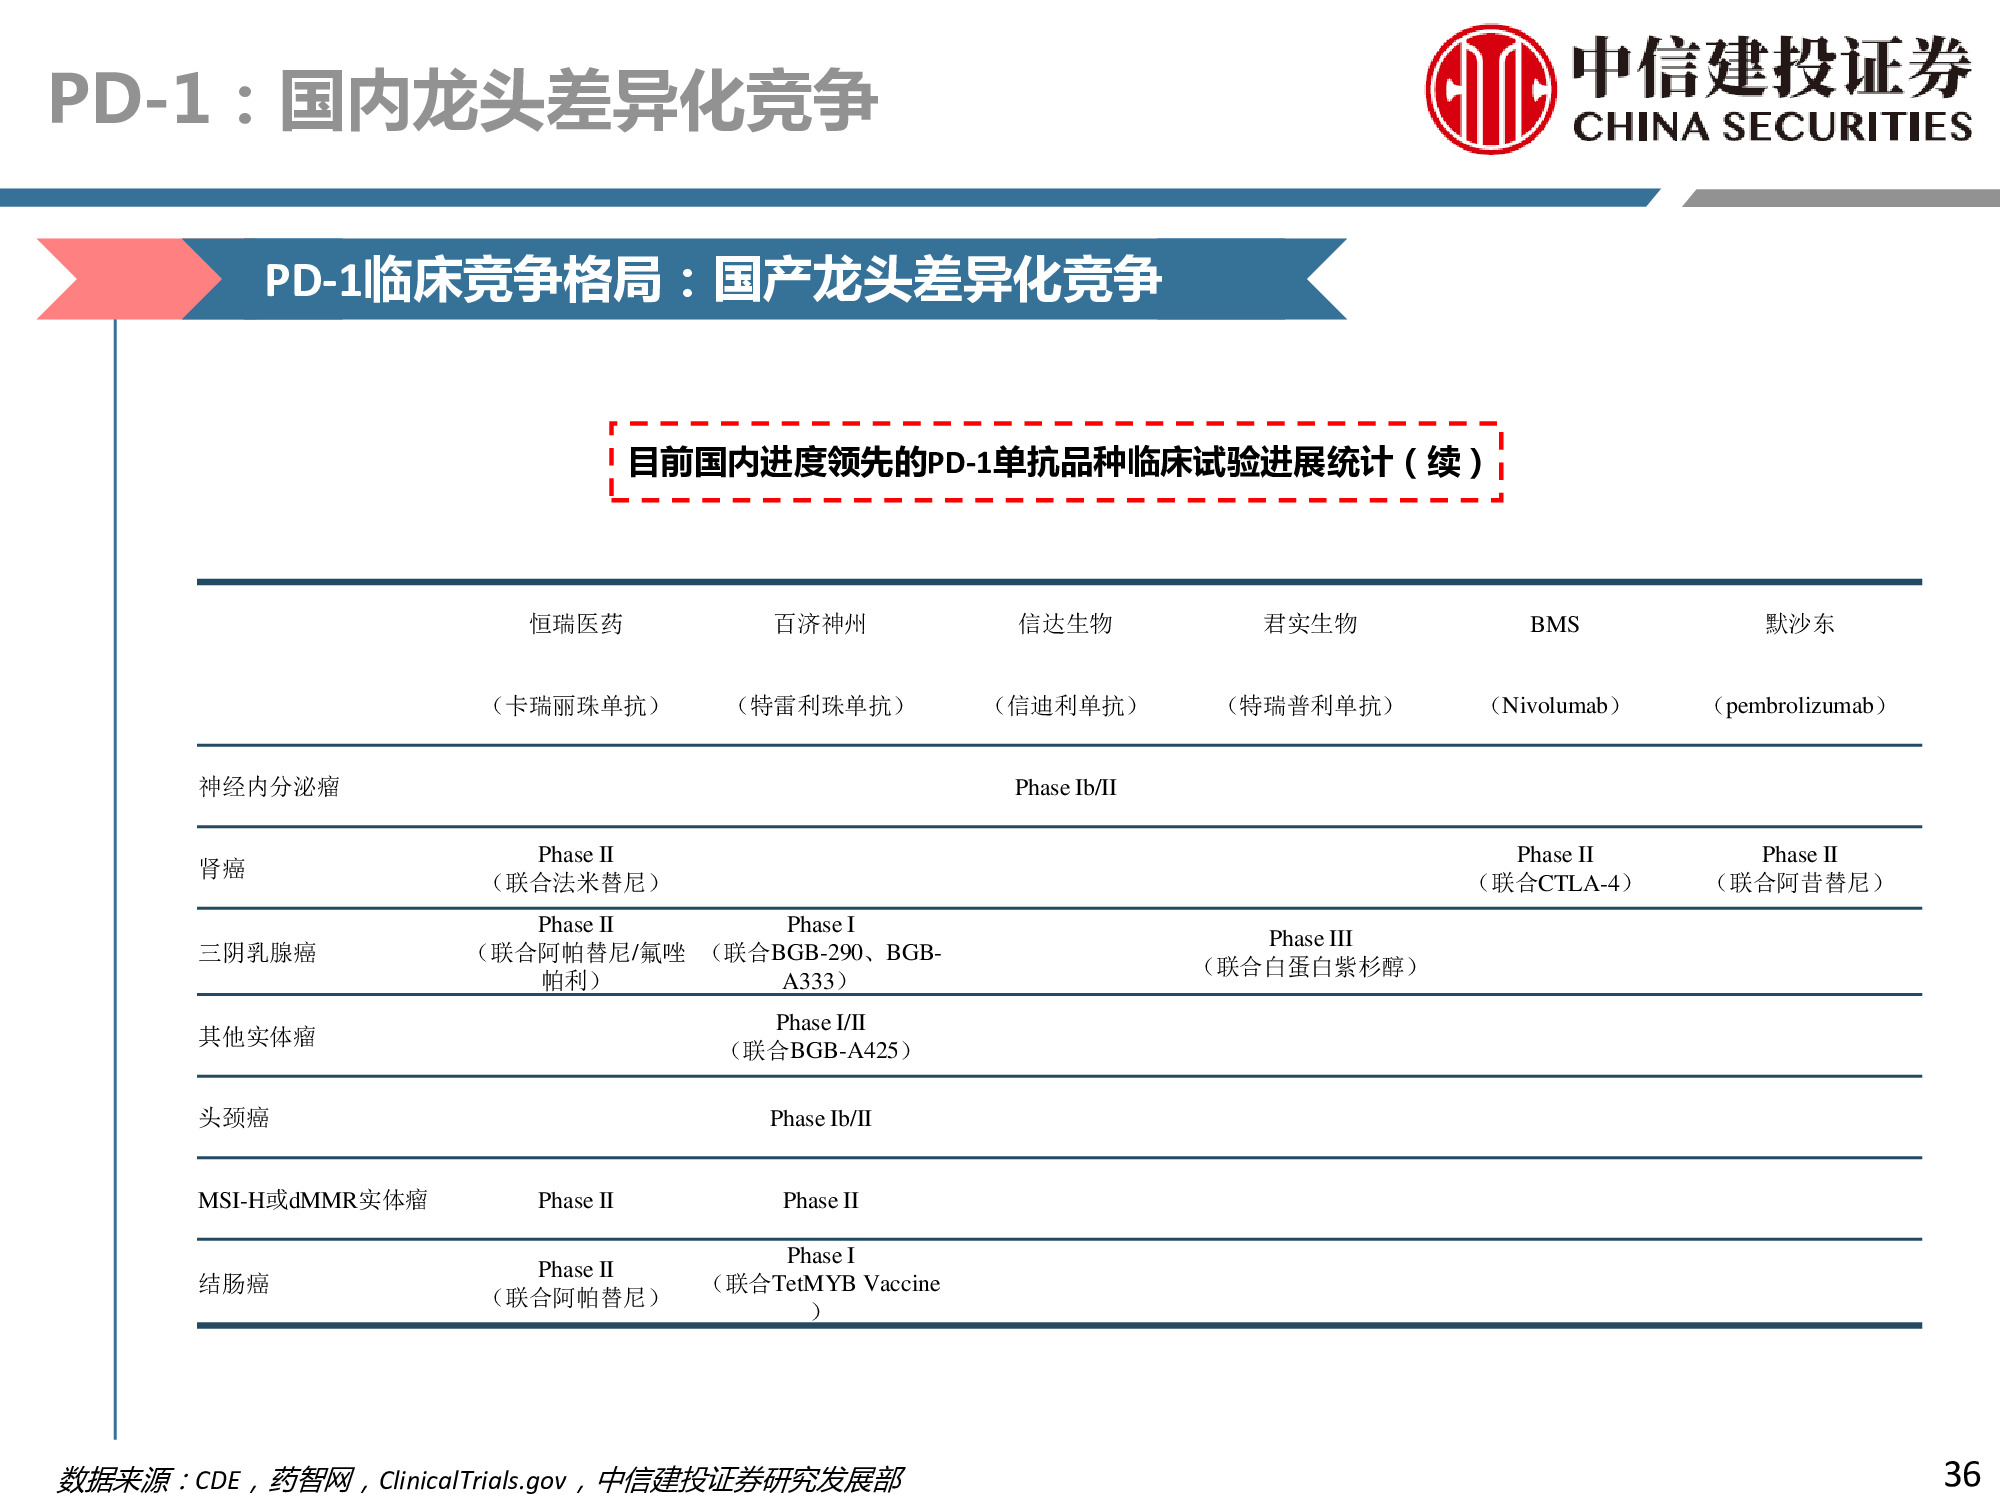Click 百济神州 'Phase II' in MSI-H row
2000x1500 pixels.
[x=821, y=1200]
